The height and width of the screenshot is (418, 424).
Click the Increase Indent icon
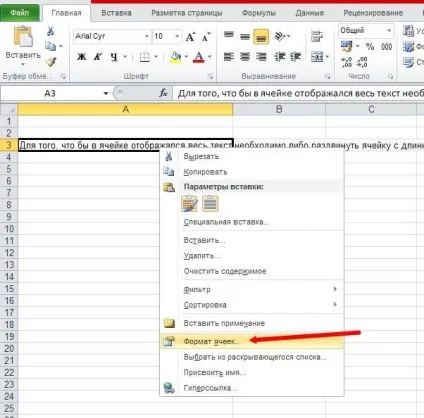(295, 57)
